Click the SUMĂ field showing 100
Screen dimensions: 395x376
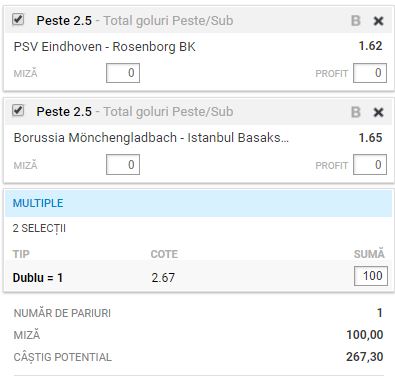pos(371,276)
